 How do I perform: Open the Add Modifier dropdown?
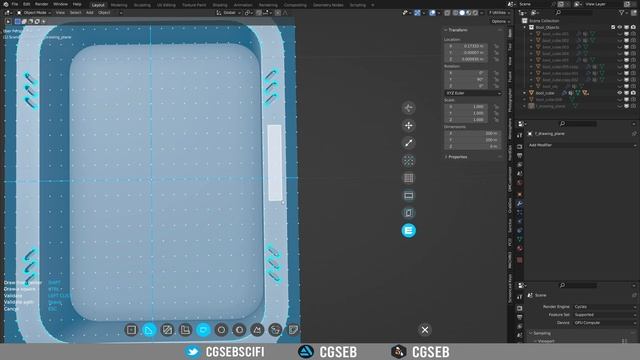tap(582, 145)
